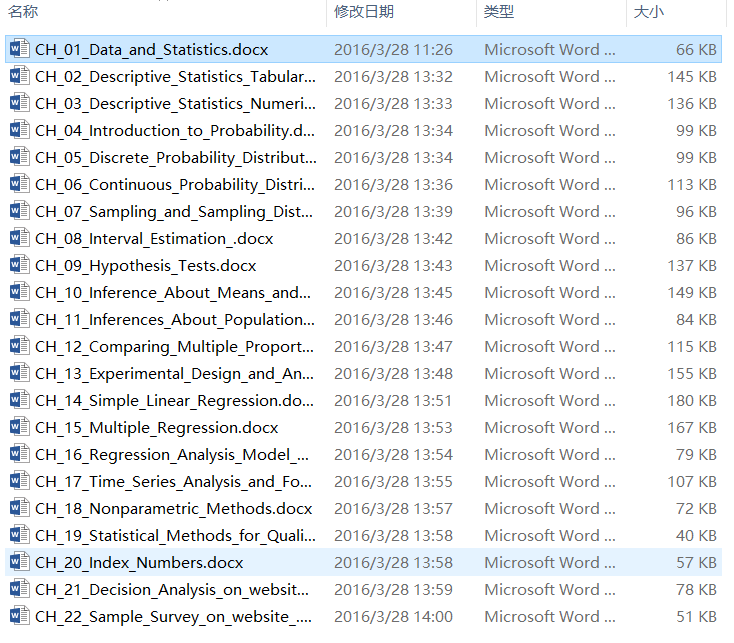Click Word icon of CH_19_Statistical_Methods file
This screenshot has width=734, height=643.
tap(20, 535)
